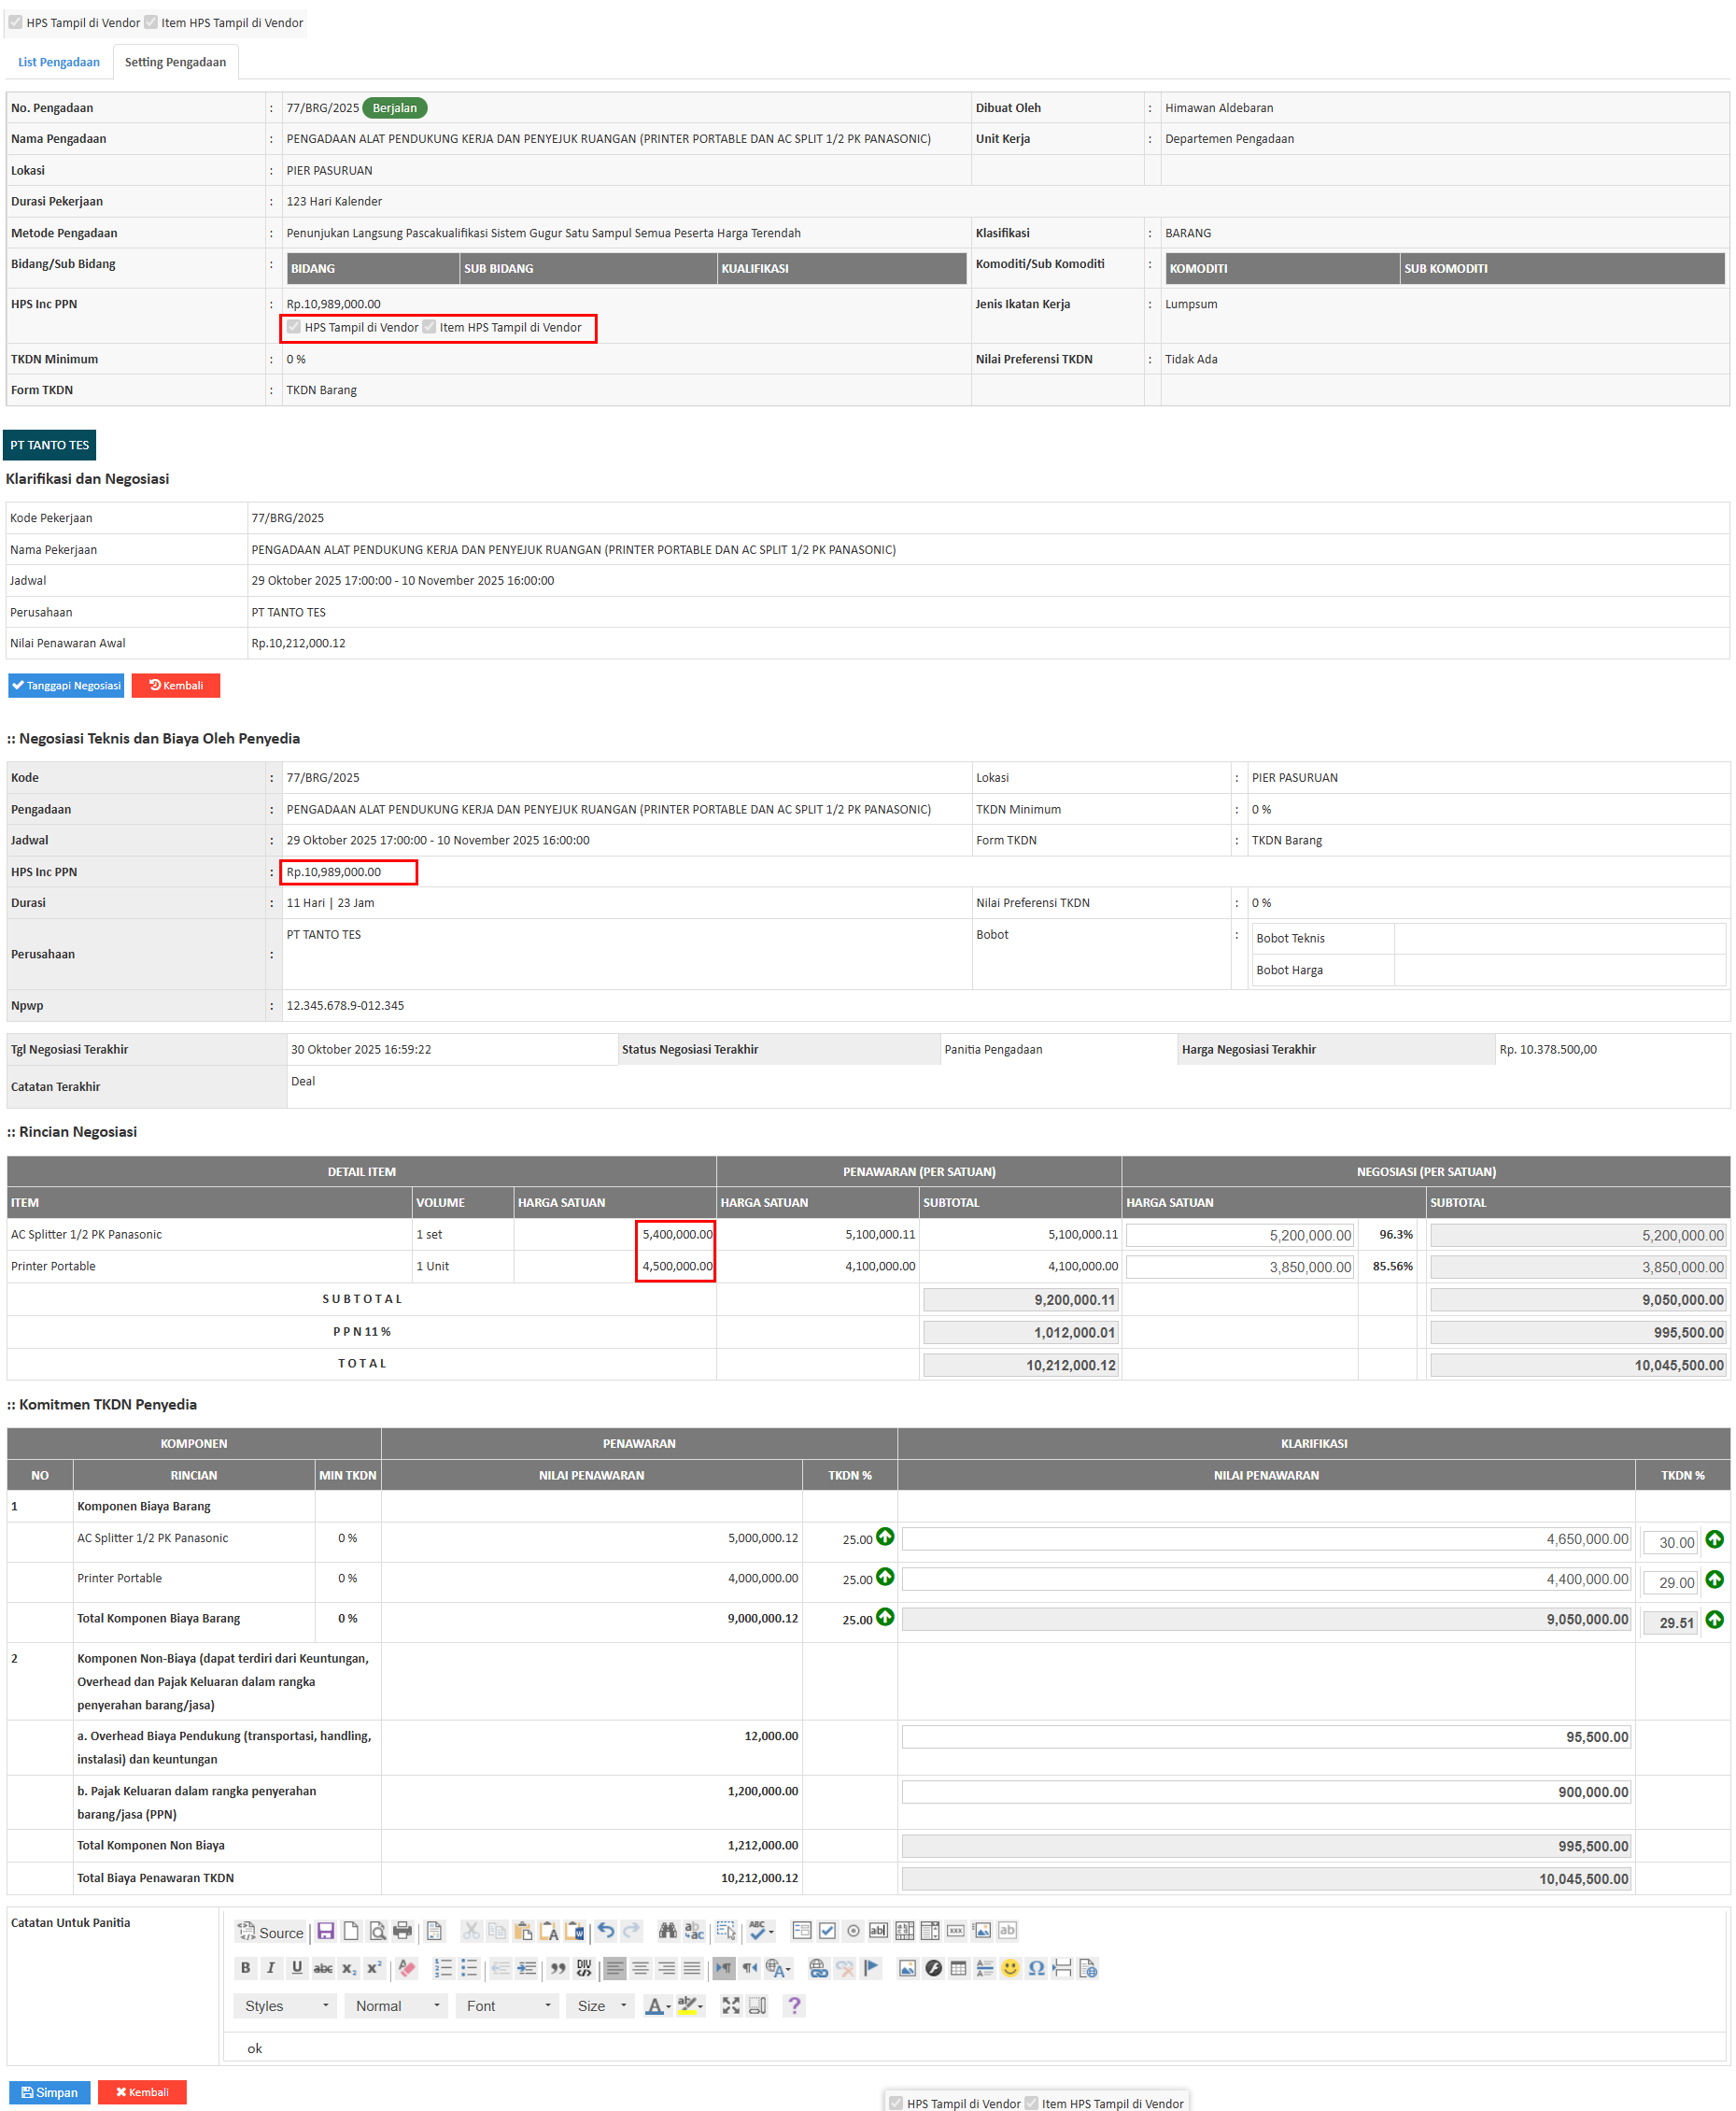Open Find using the binoculars icon
This screenshot has height=2111, width=1736.
pos(668,1931)
